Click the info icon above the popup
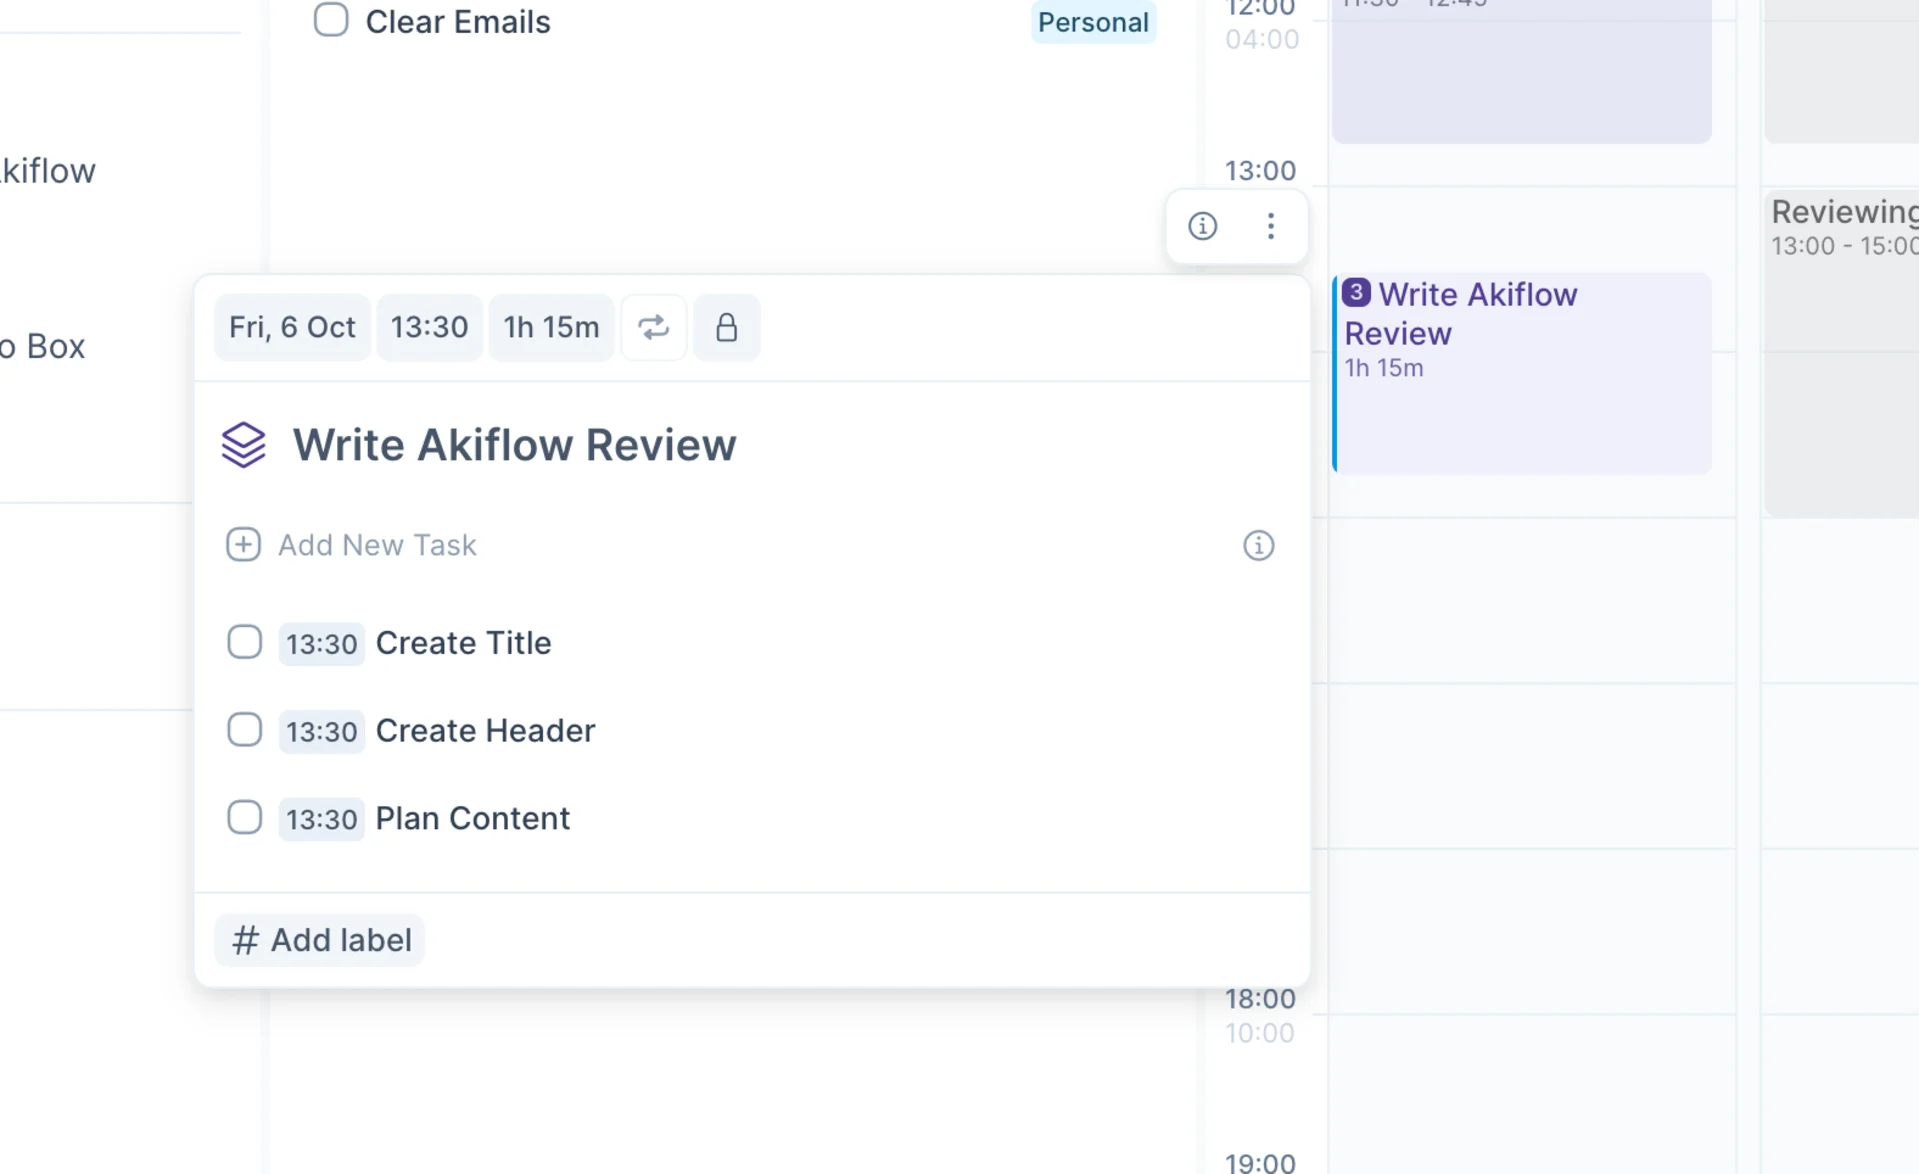 coord(1202,226)
